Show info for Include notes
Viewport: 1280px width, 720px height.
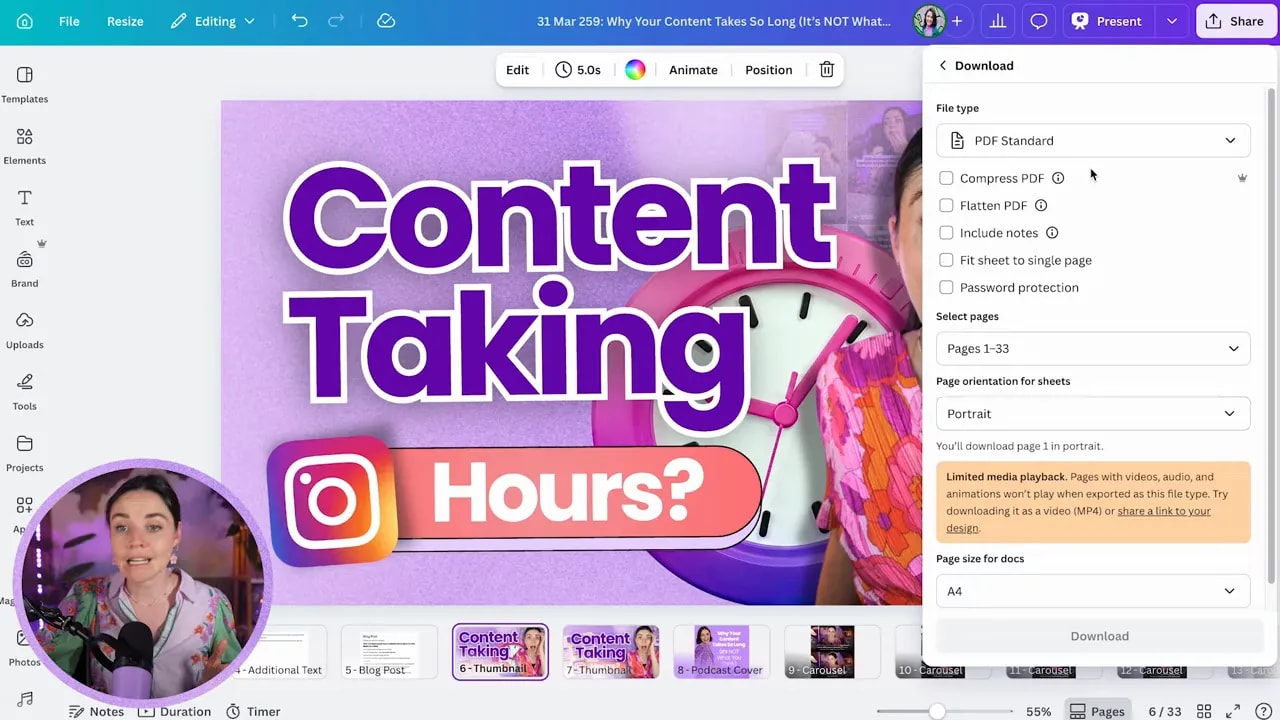pos(1052,233)
